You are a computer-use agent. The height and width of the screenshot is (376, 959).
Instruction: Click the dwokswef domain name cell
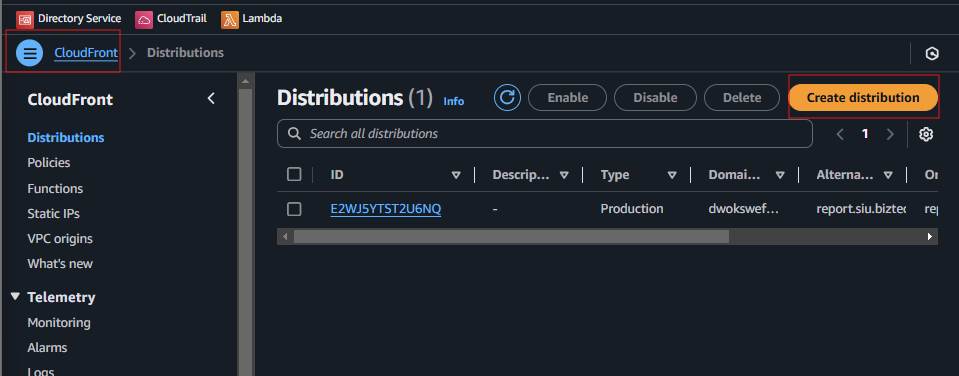744,209
